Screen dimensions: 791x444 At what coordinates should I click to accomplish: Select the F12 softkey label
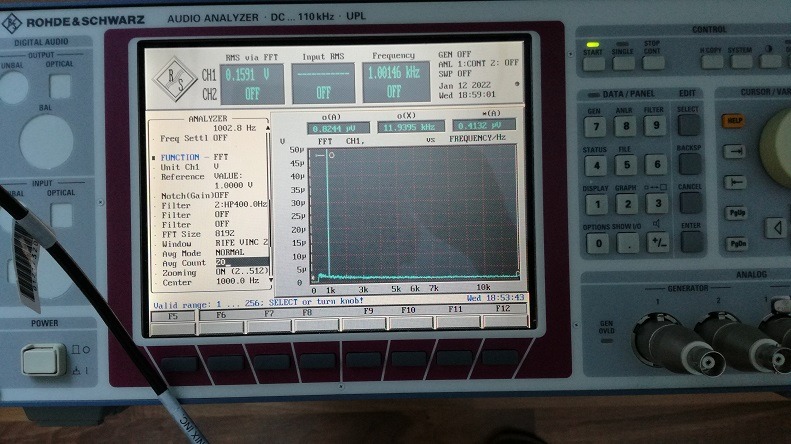(x=502, y=308)
